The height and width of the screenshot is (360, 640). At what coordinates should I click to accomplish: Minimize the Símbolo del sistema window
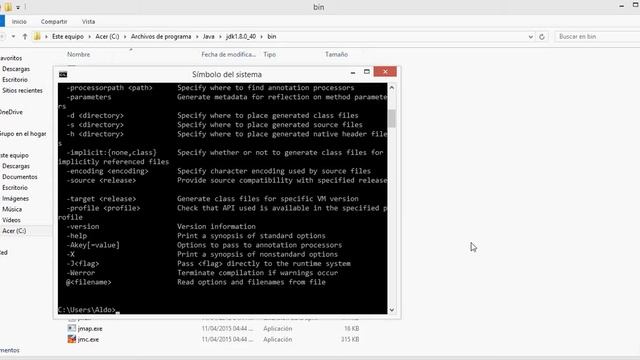(353, 72)
